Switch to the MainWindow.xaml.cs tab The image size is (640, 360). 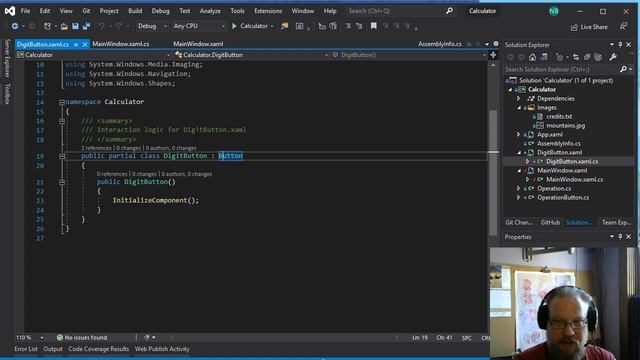(x=120, y=44)
